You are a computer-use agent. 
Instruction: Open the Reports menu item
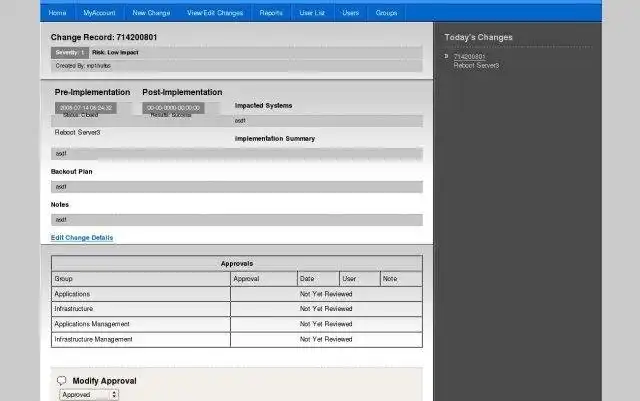(271, 13)
